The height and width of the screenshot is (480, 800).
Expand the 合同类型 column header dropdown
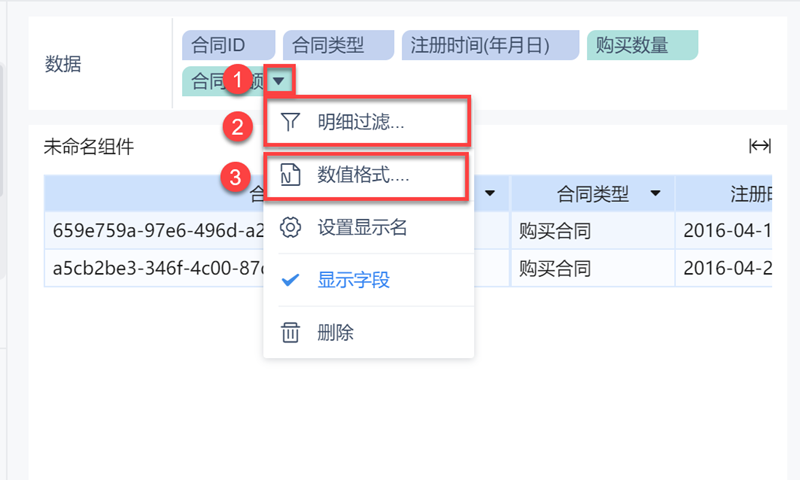[x=655, y=193]
